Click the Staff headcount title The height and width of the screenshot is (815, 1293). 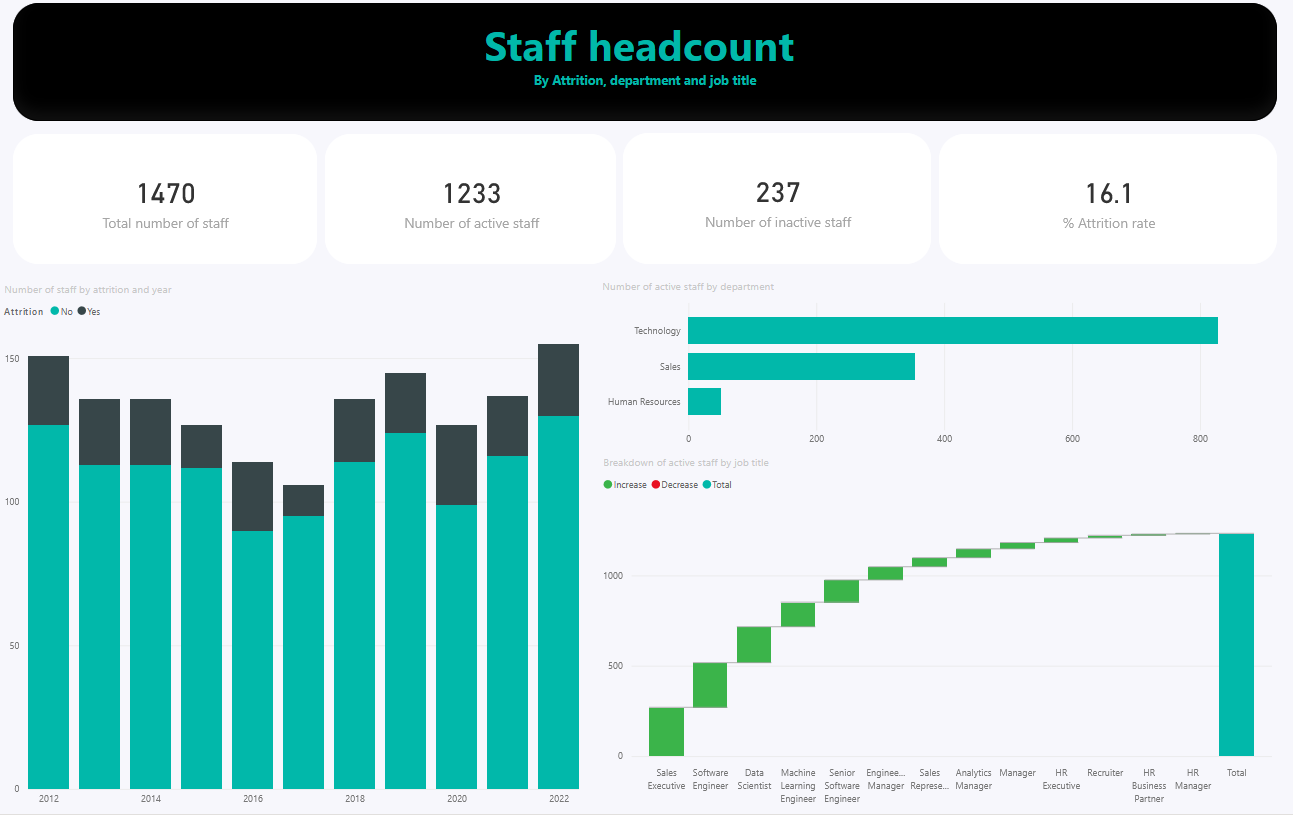pos(639,47)
